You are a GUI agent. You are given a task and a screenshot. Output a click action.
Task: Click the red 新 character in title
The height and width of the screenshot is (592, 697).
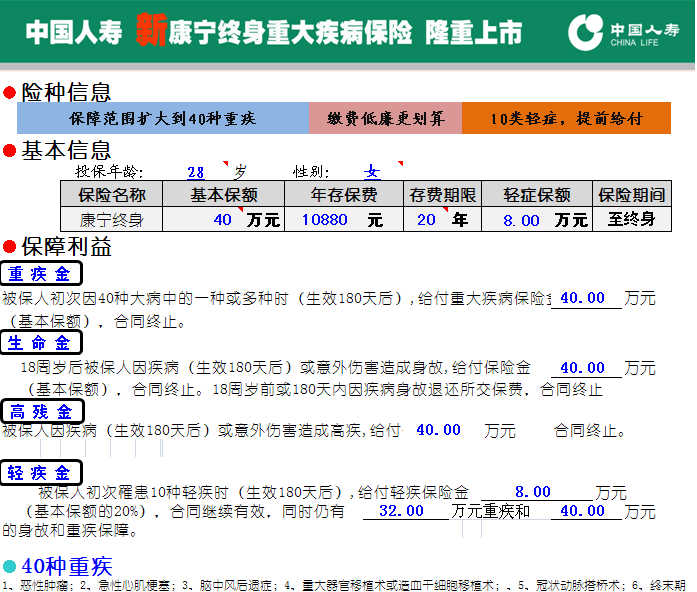tap(152, 30)
